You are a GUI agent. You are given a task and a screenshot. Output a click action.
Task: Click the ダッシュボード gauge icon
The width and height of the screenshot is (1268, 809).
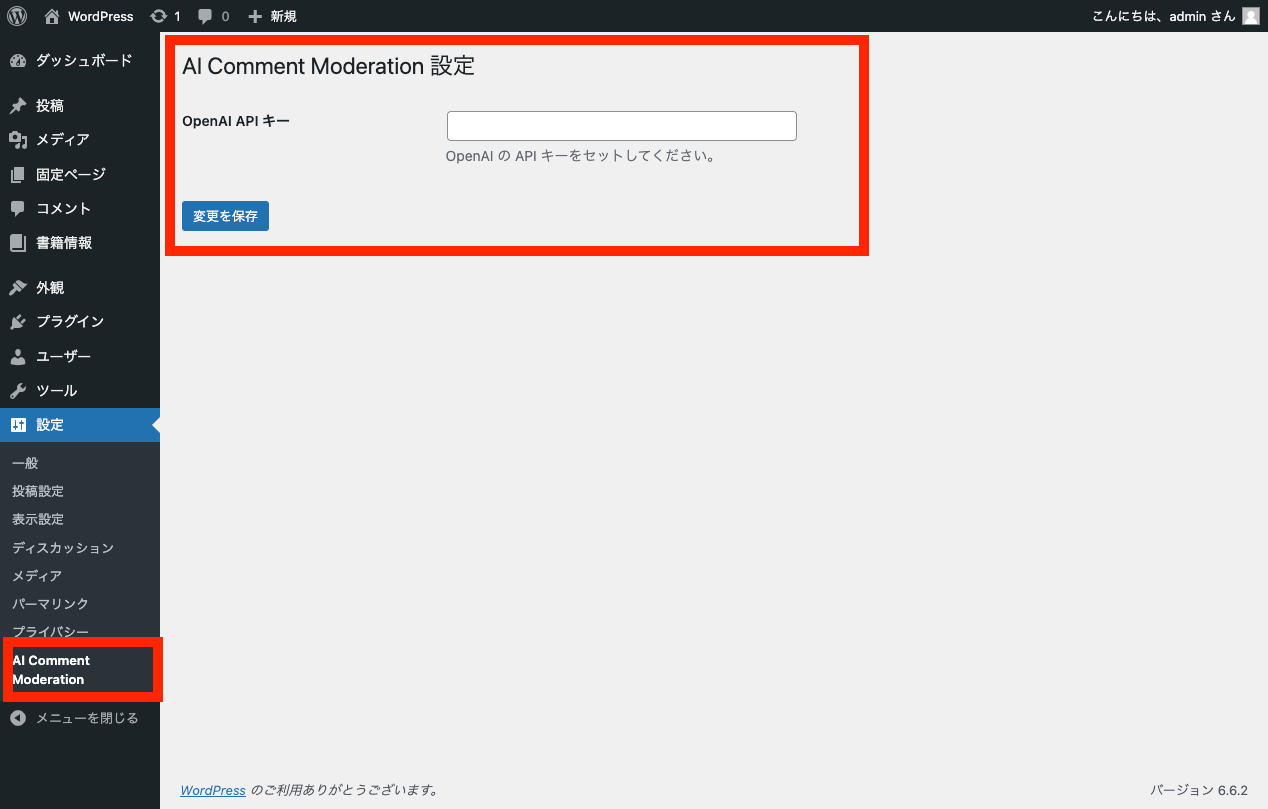click(18, 61)
